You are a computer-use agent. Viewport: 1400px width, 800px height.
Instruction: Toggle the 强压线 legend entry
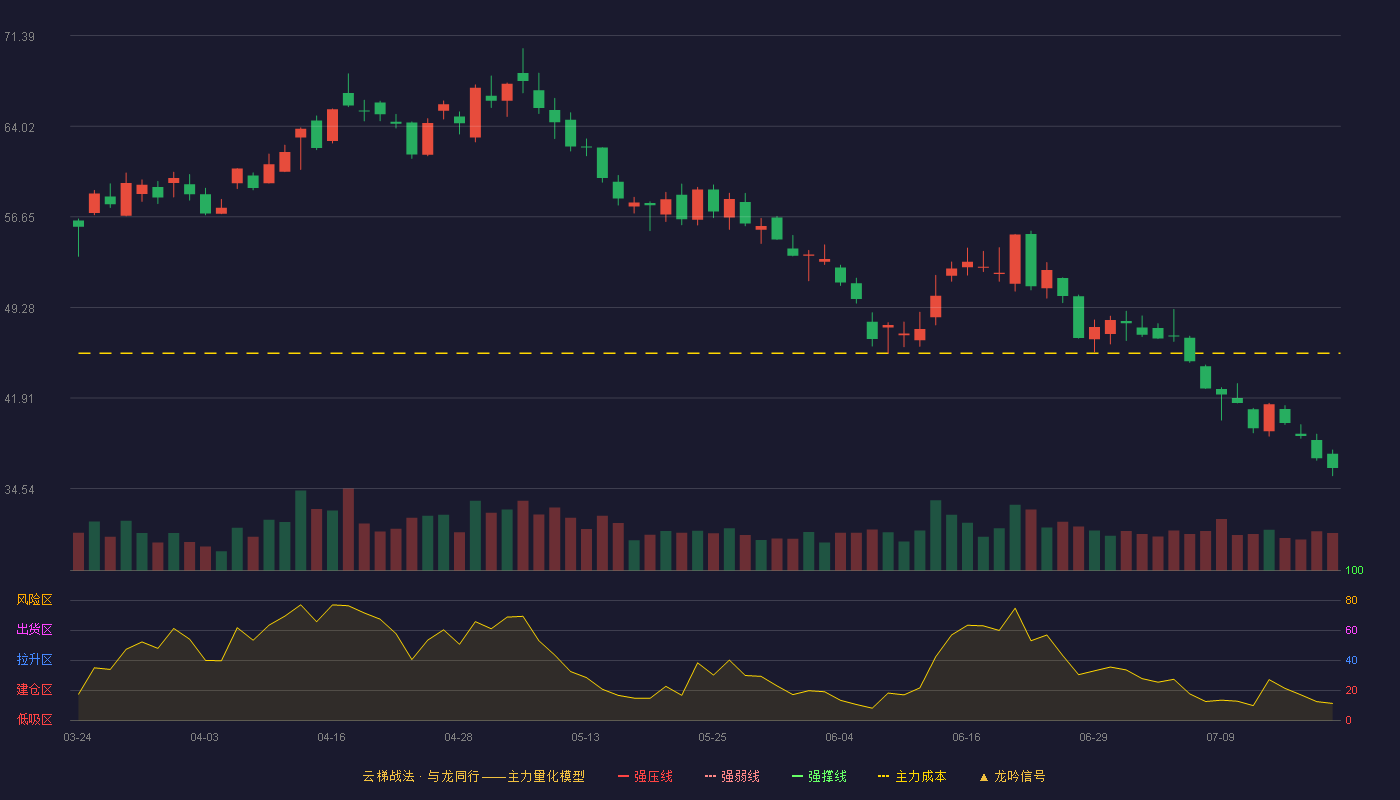[645, 776]
